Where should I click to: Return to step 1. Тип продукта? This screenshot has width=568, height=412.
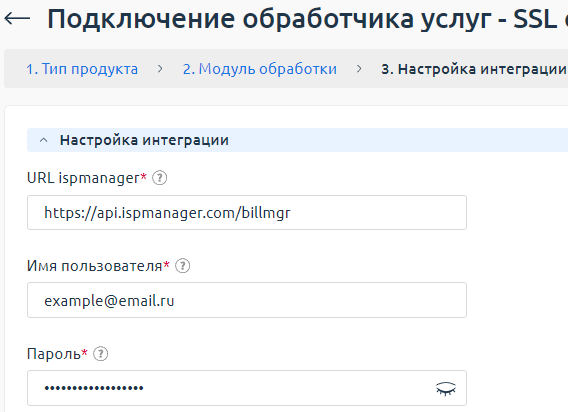[x=82, y=69]
